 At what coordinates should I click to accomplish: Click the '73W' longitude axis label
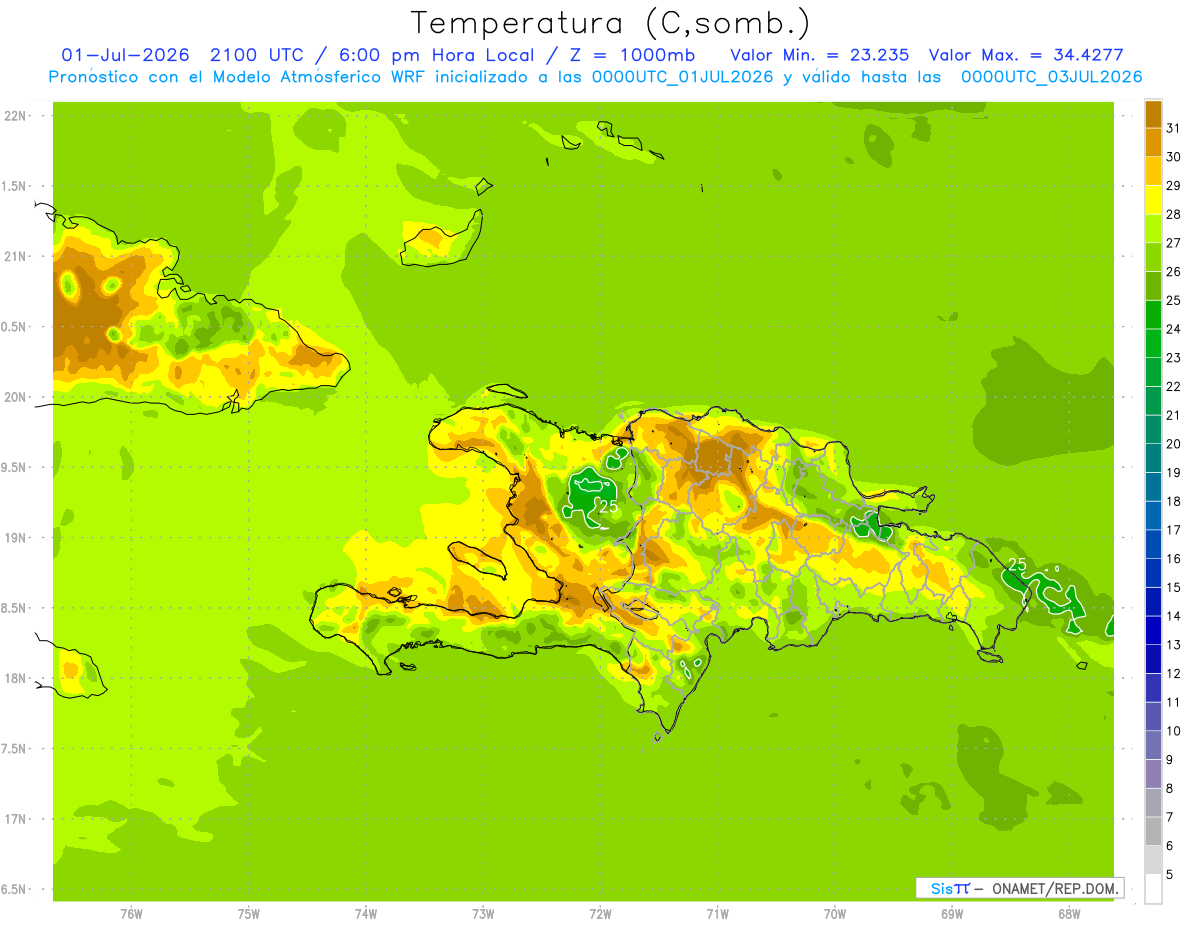pos(483,913)
